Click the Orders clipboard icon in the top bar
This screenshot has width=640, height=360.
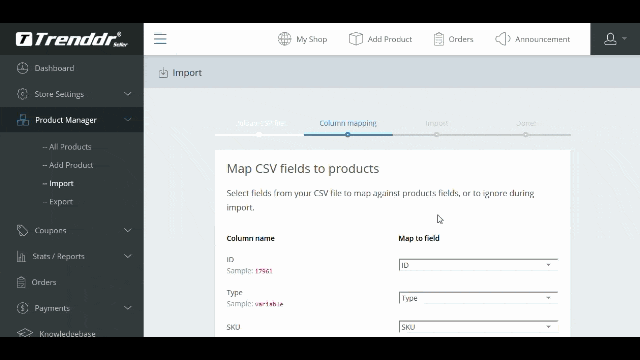(439, 39)
